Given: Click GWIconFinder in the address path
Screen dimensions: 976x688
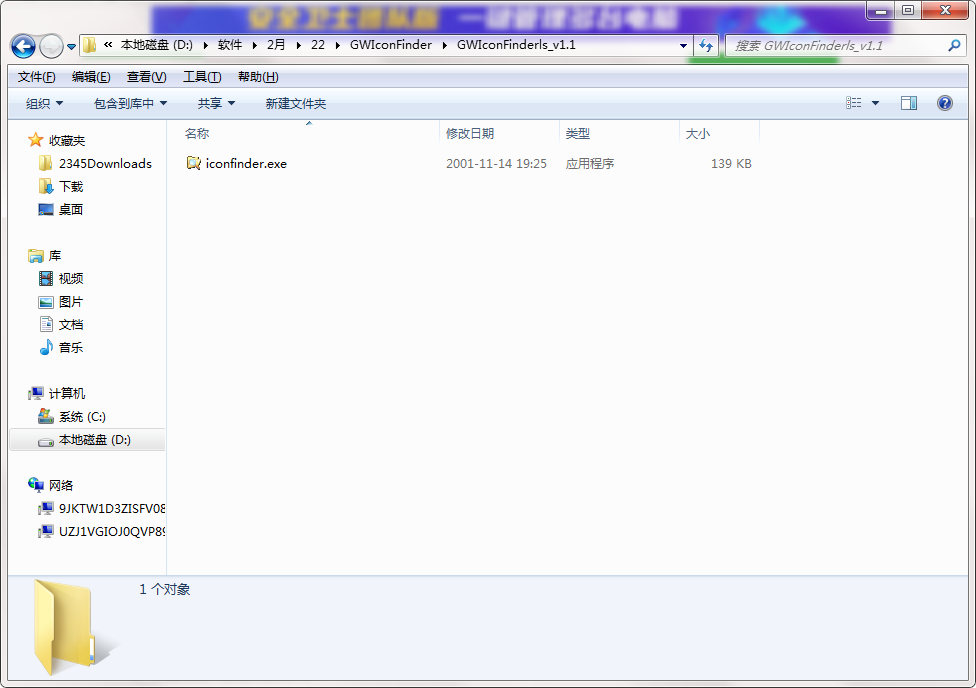Looking at the screenshot, I should click(390, 45).
